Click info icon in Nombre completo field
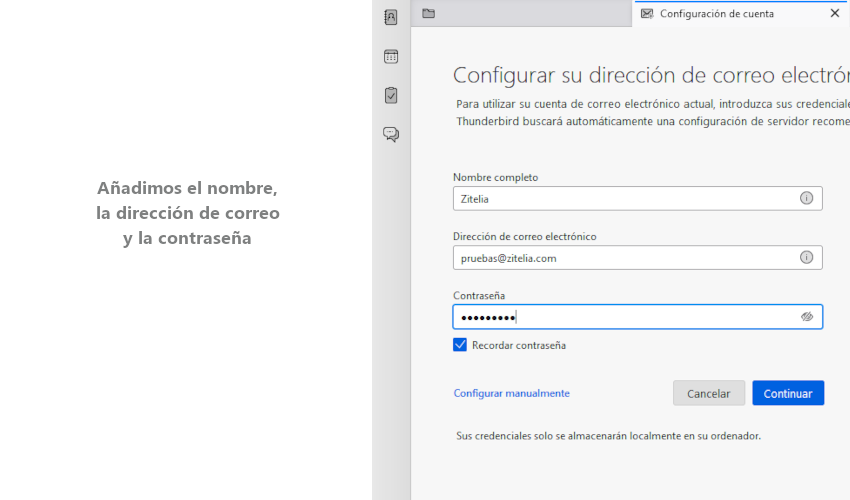The image size is (850, 500). tap(807, 198)
